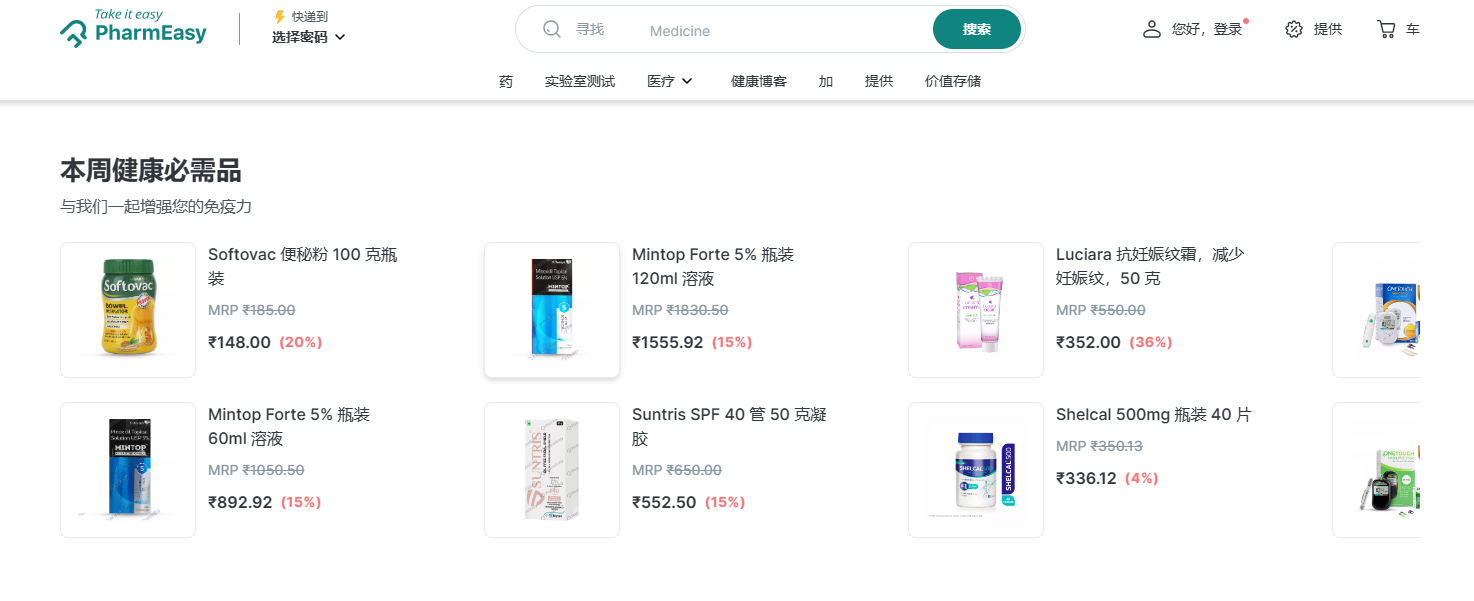Click the PharmEasy logo
1474x601 pixels.
(133, 29)
